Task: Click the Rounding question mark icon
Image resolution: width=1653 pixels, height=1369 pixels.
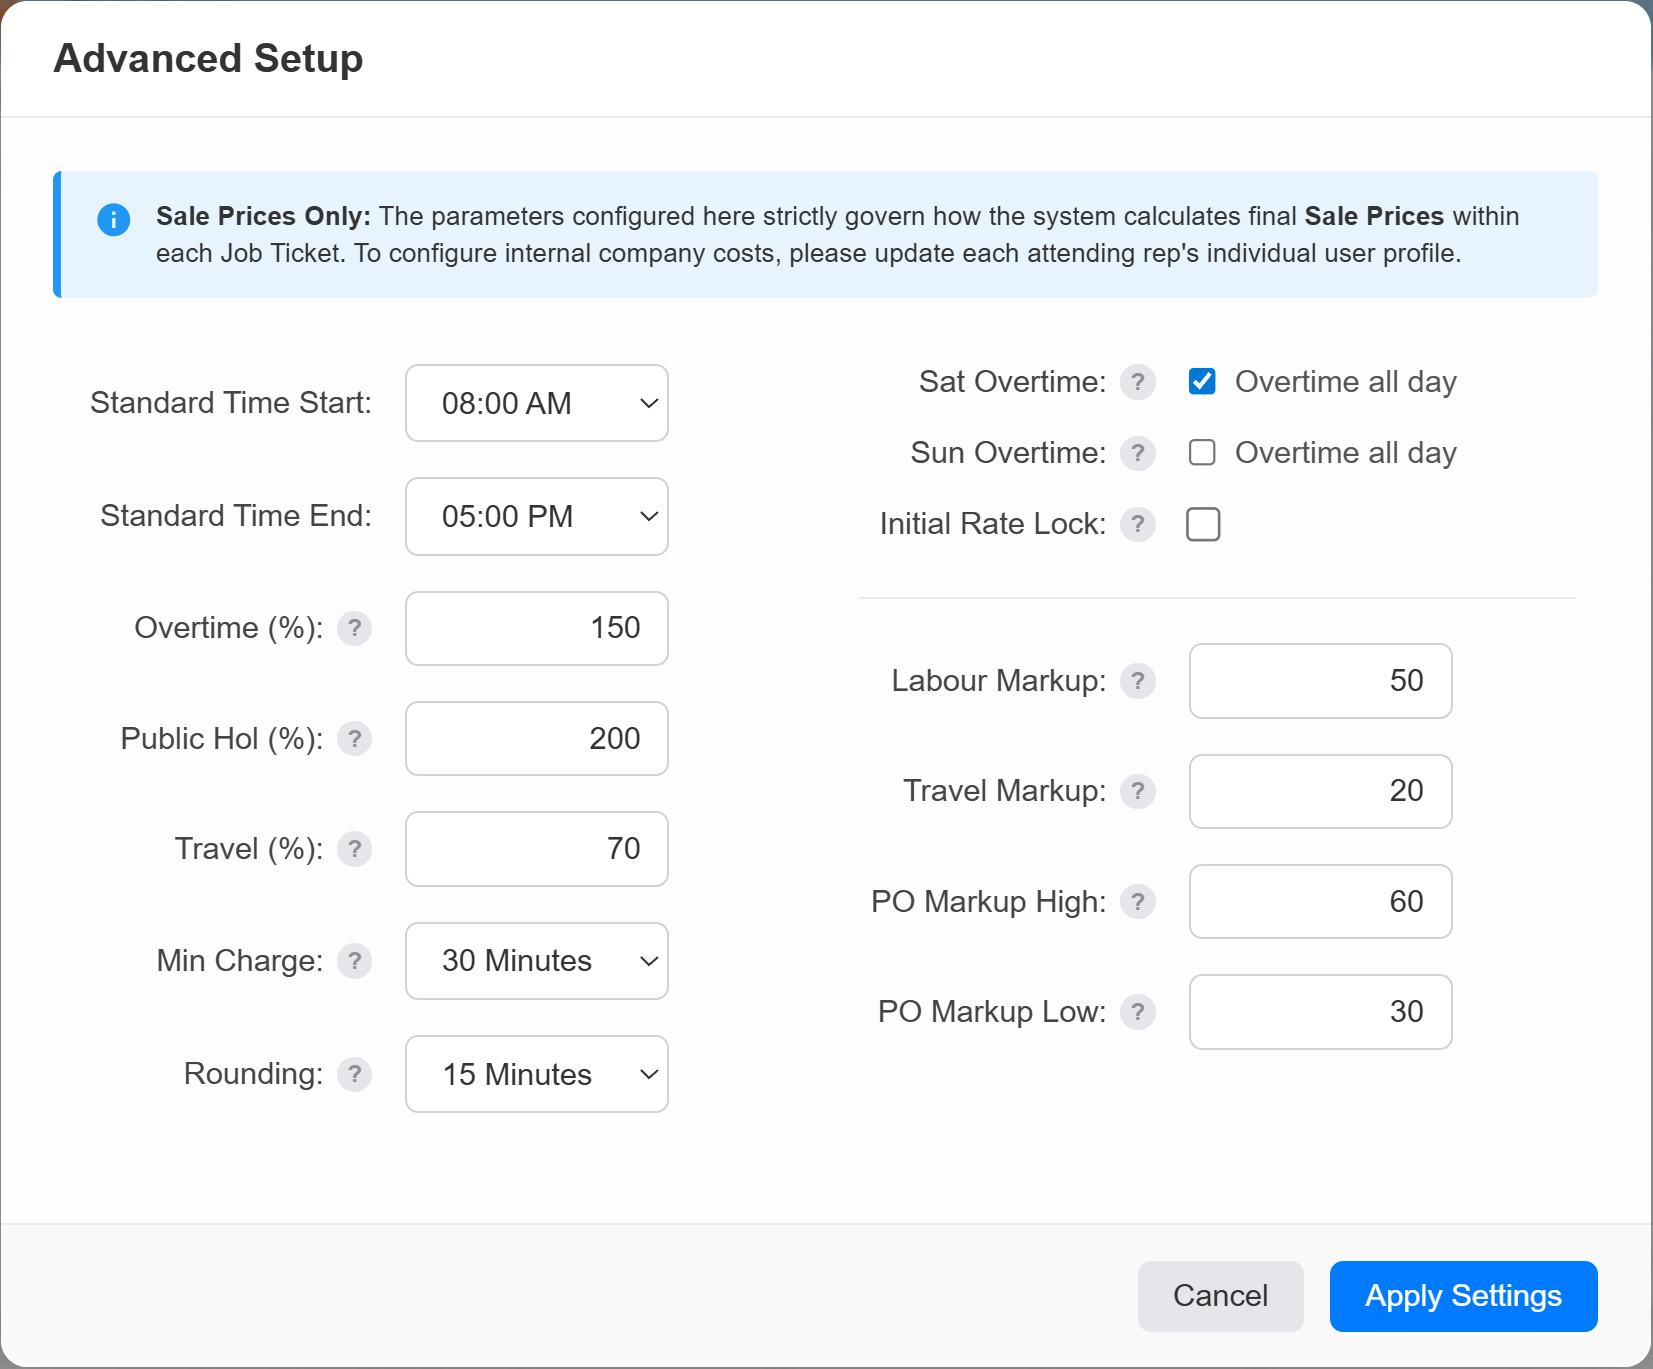Action: click(x=354, y=1074)
